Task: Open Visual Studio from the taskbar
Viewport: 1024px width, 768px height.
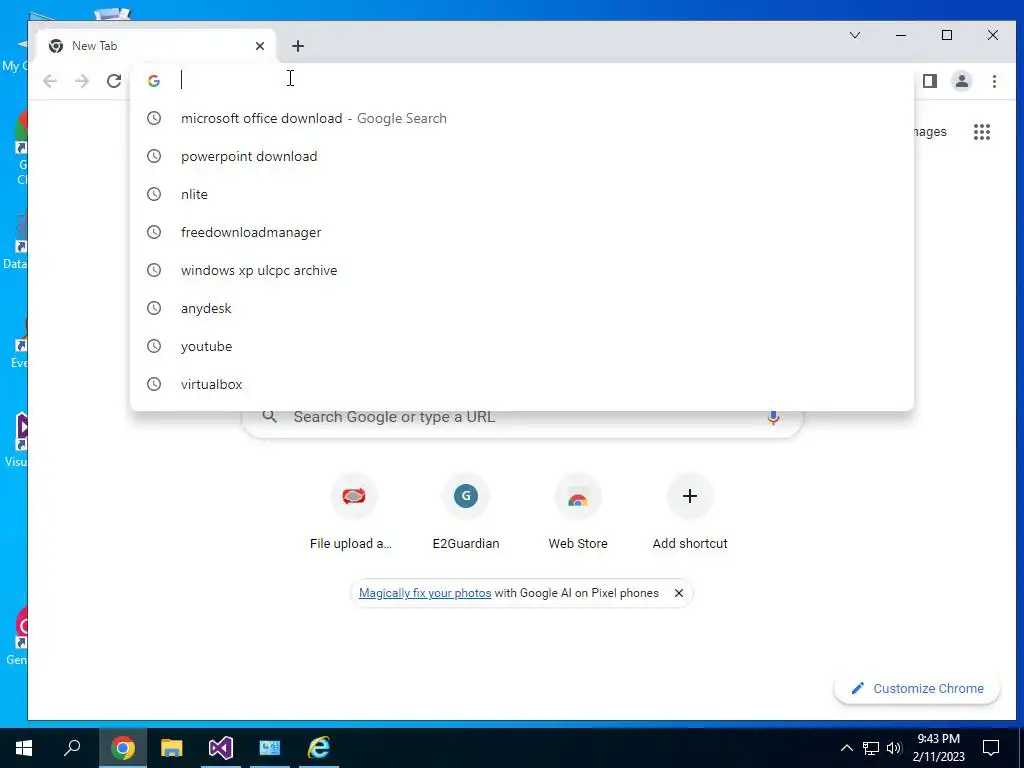Action: 221,748
